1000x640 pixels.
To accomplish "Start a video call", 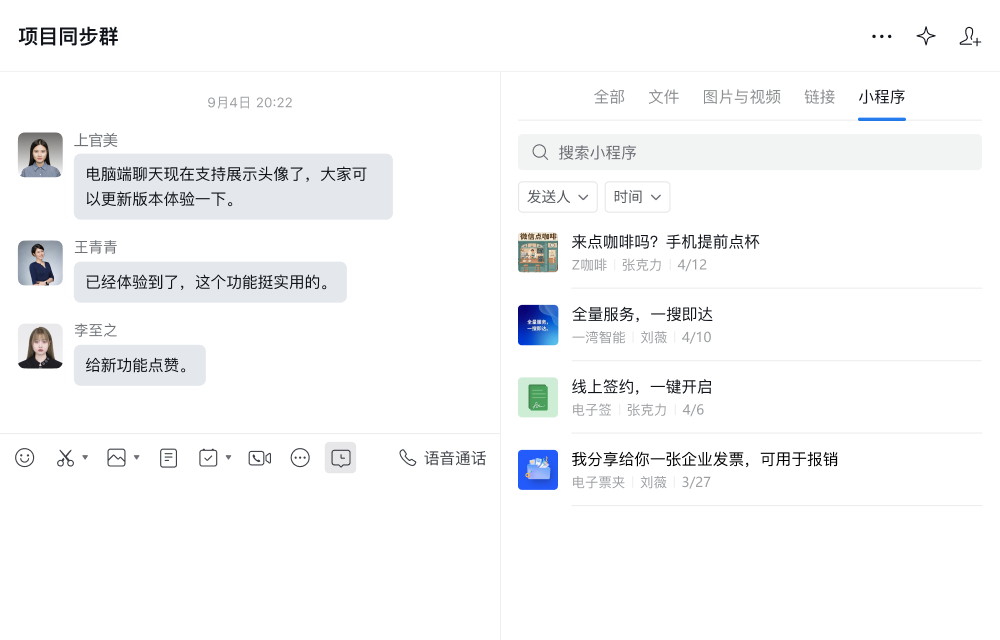I will click(x=260, y=458).
